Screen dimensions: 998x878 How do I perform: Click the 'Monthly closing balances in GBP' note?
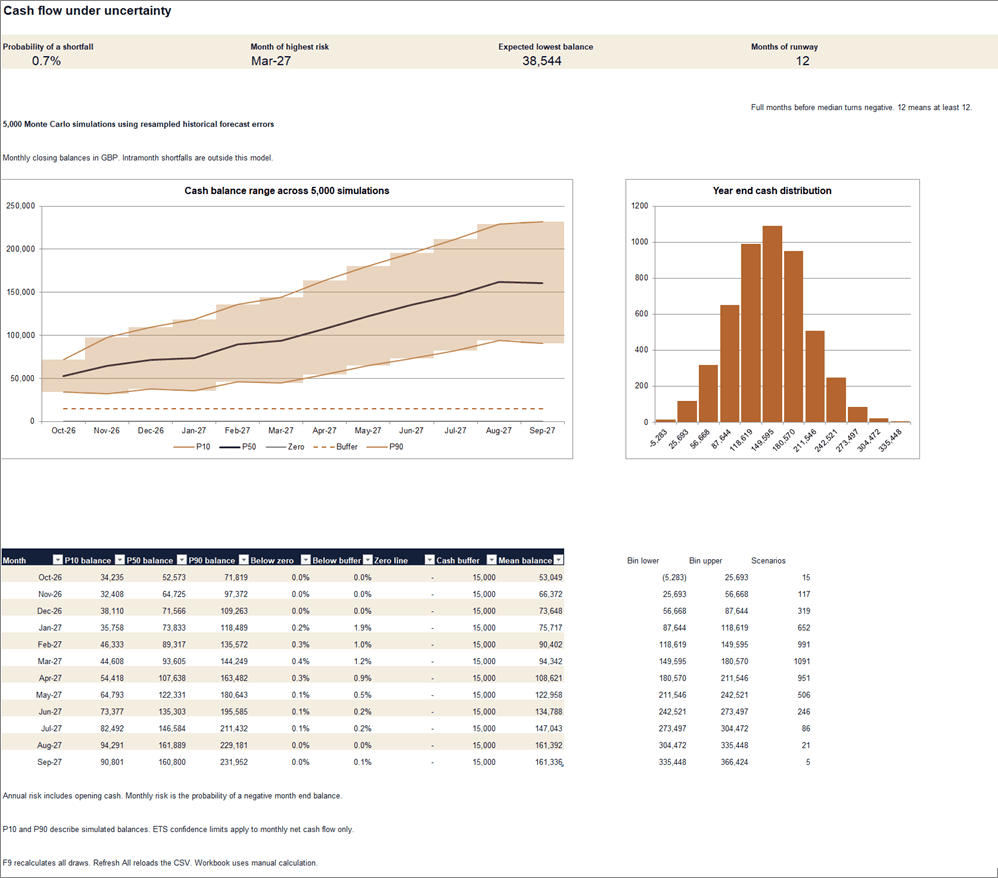[x=137, y=158]
